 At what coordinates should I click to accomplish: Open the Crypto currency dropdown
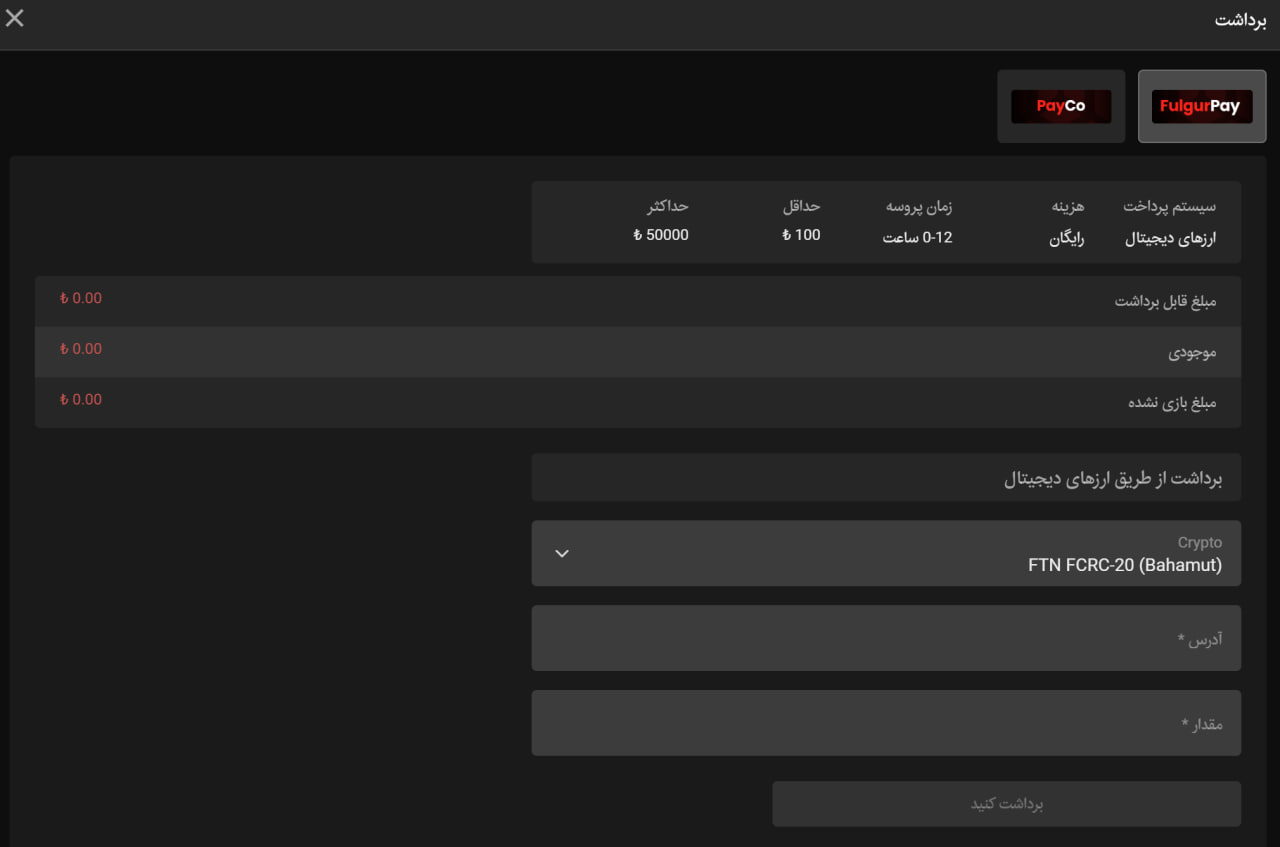[x=885, y=553]
